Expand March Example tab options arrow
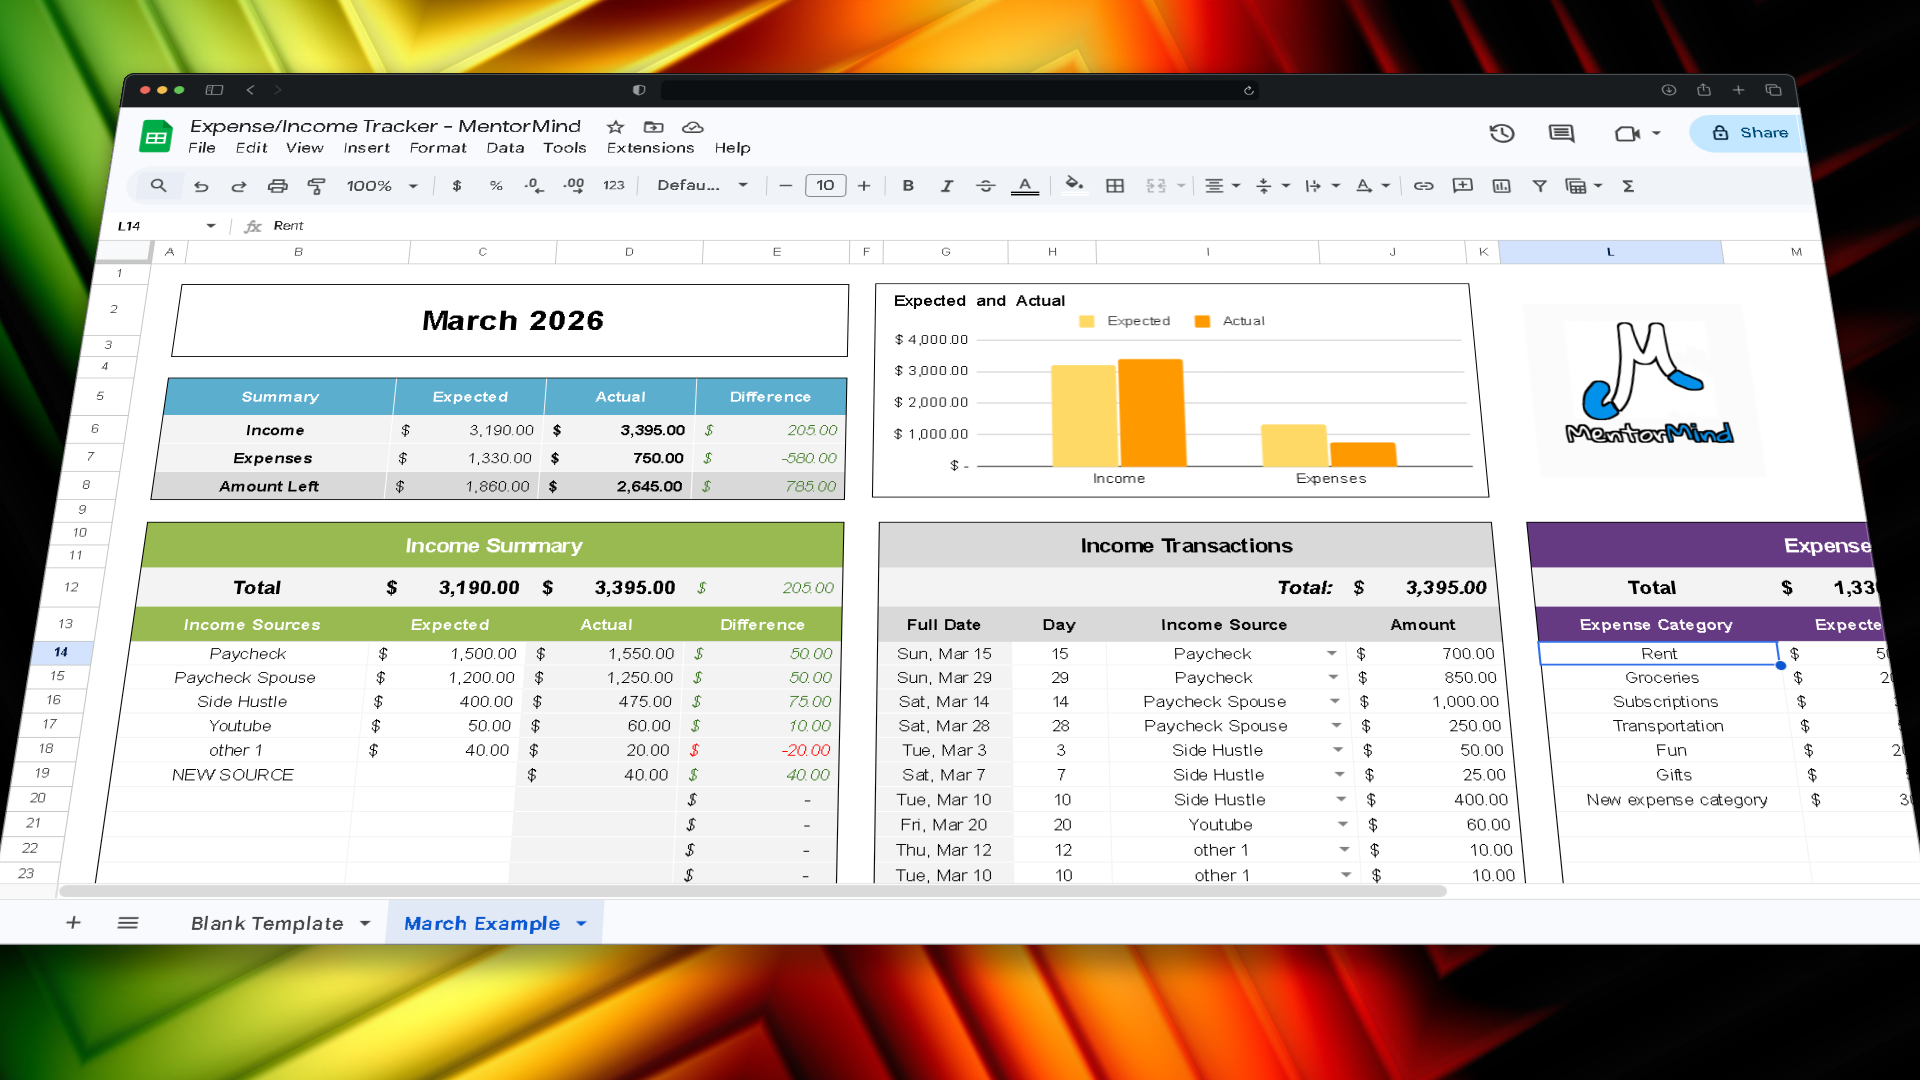 coord(581,924)
